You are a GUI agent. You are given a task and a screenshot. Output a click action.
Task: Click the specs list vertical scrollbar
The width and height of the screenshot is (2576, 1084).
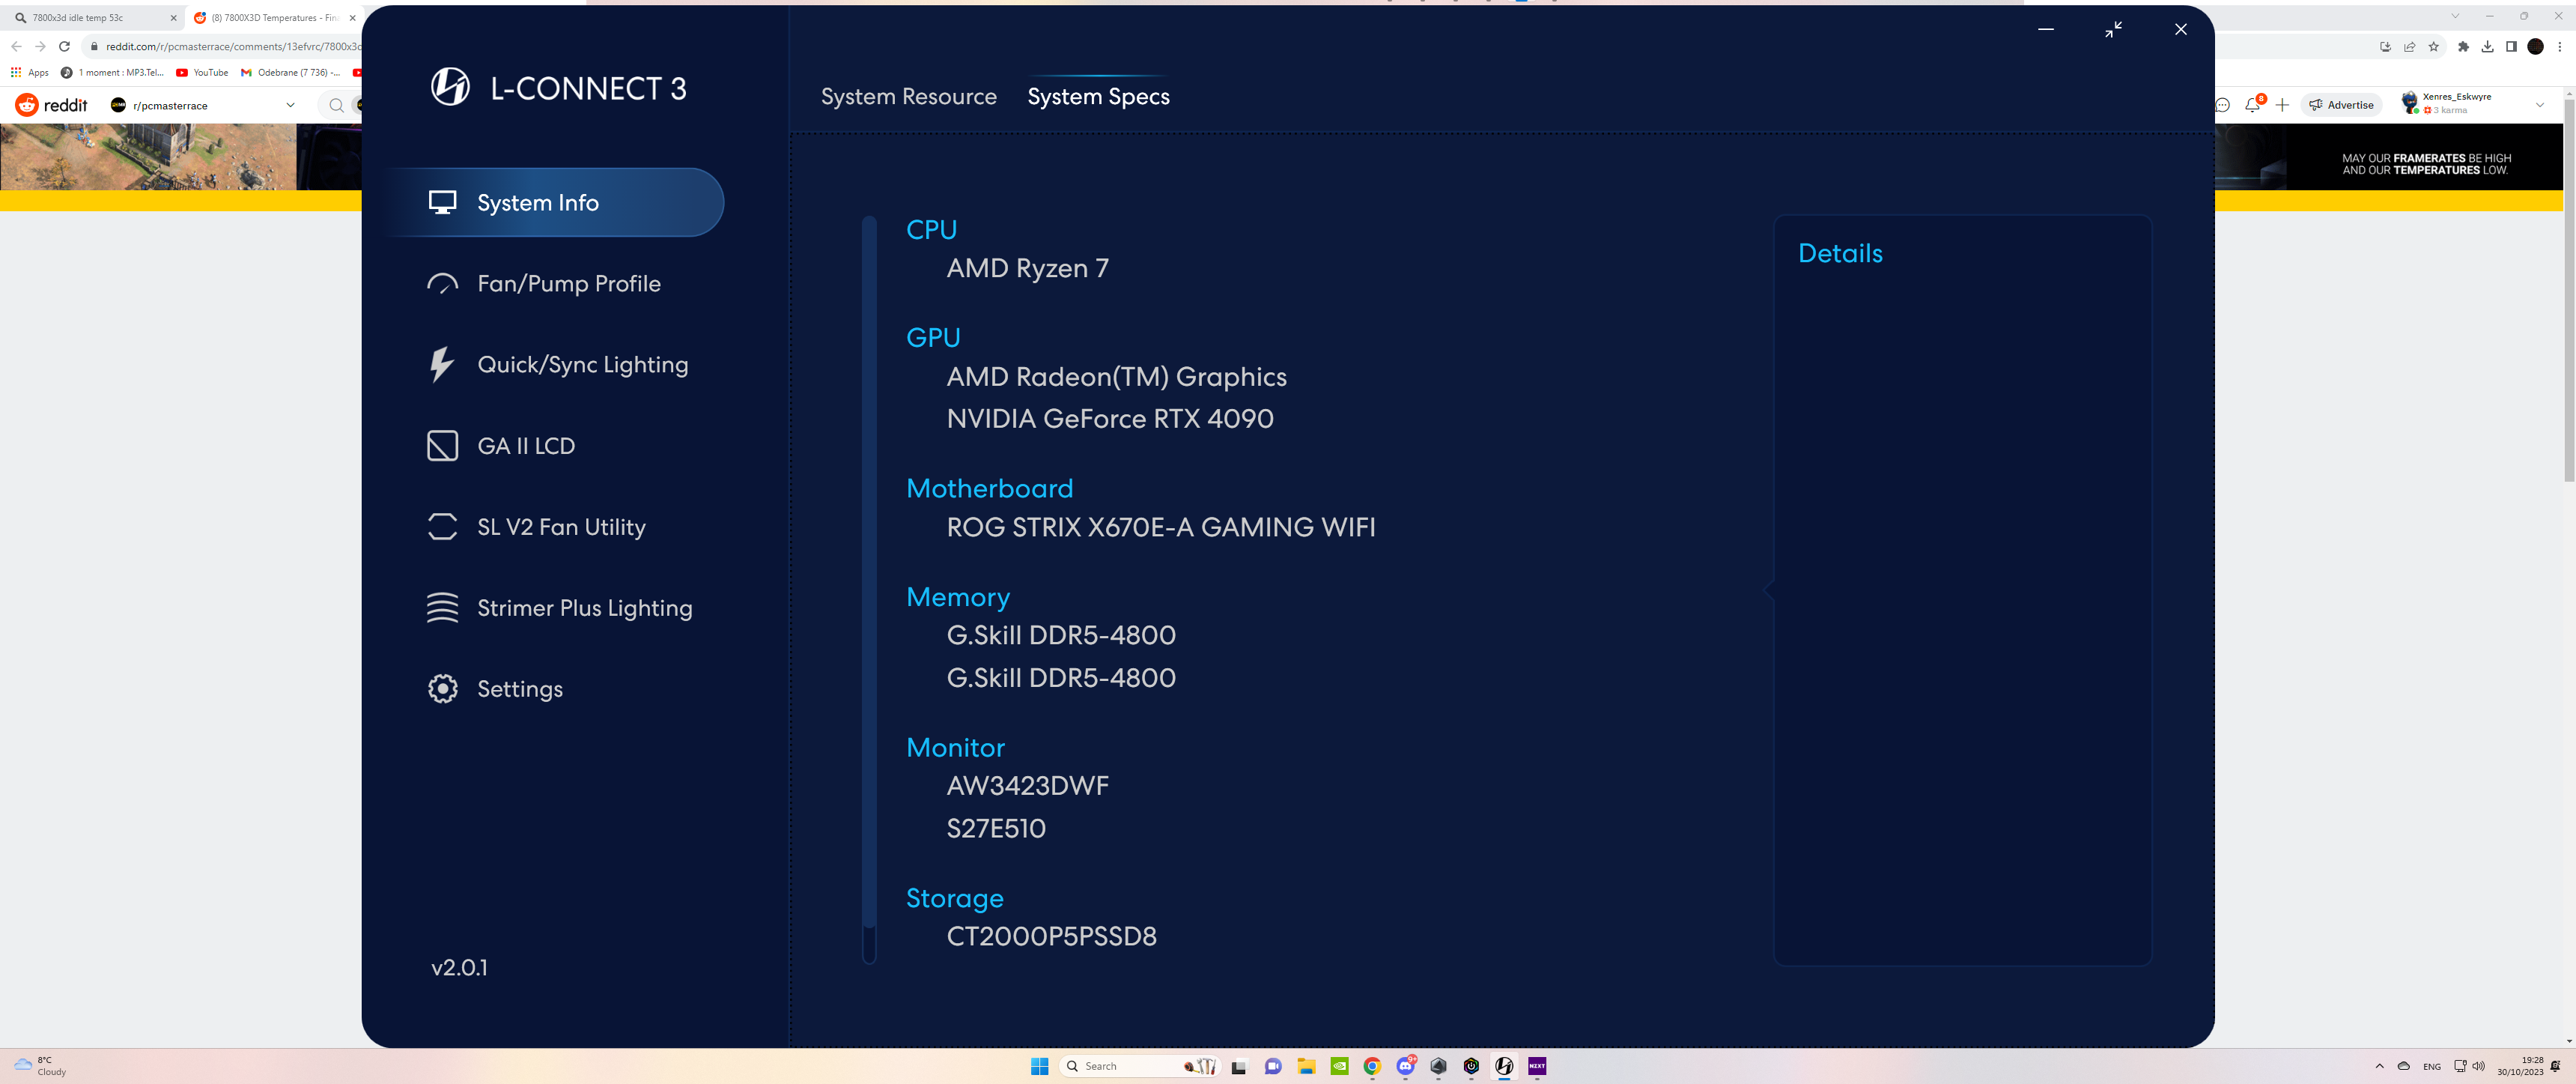(868, 589)
